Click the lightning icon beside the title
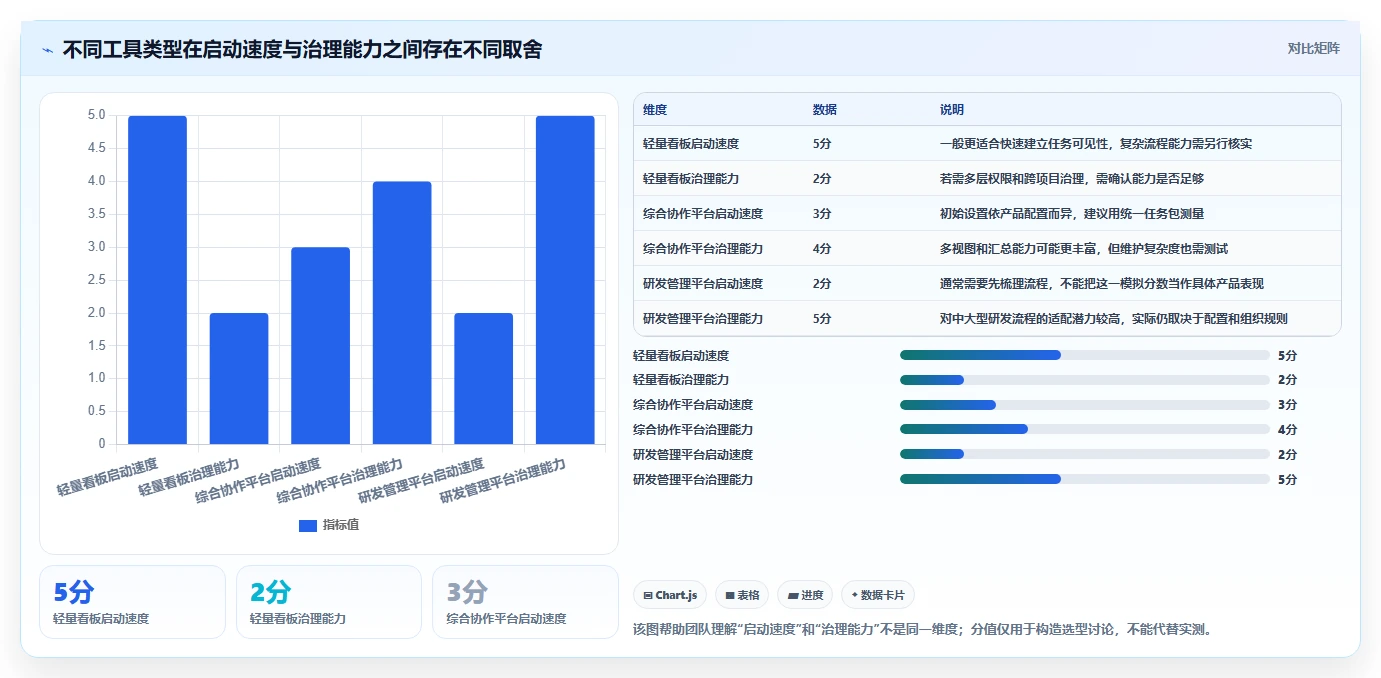This screenshot has width=1381, height=678. (47, 49)
